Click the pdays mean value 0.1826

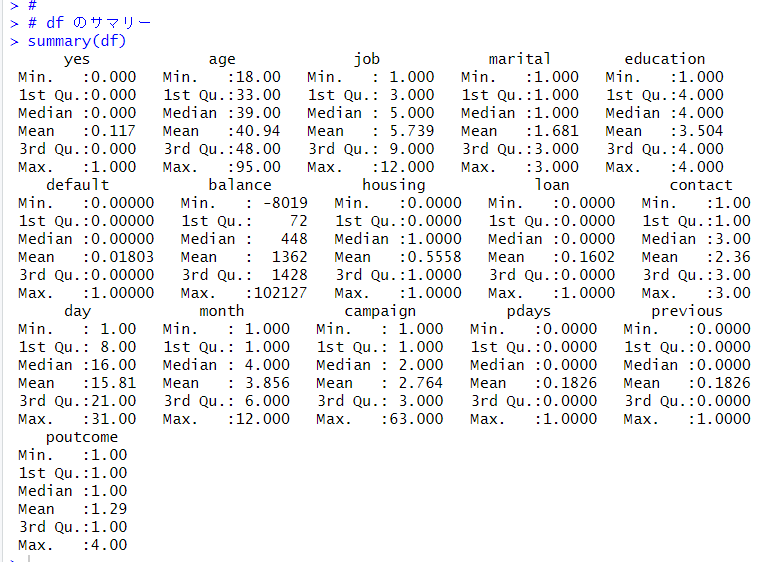coord(570,383)
